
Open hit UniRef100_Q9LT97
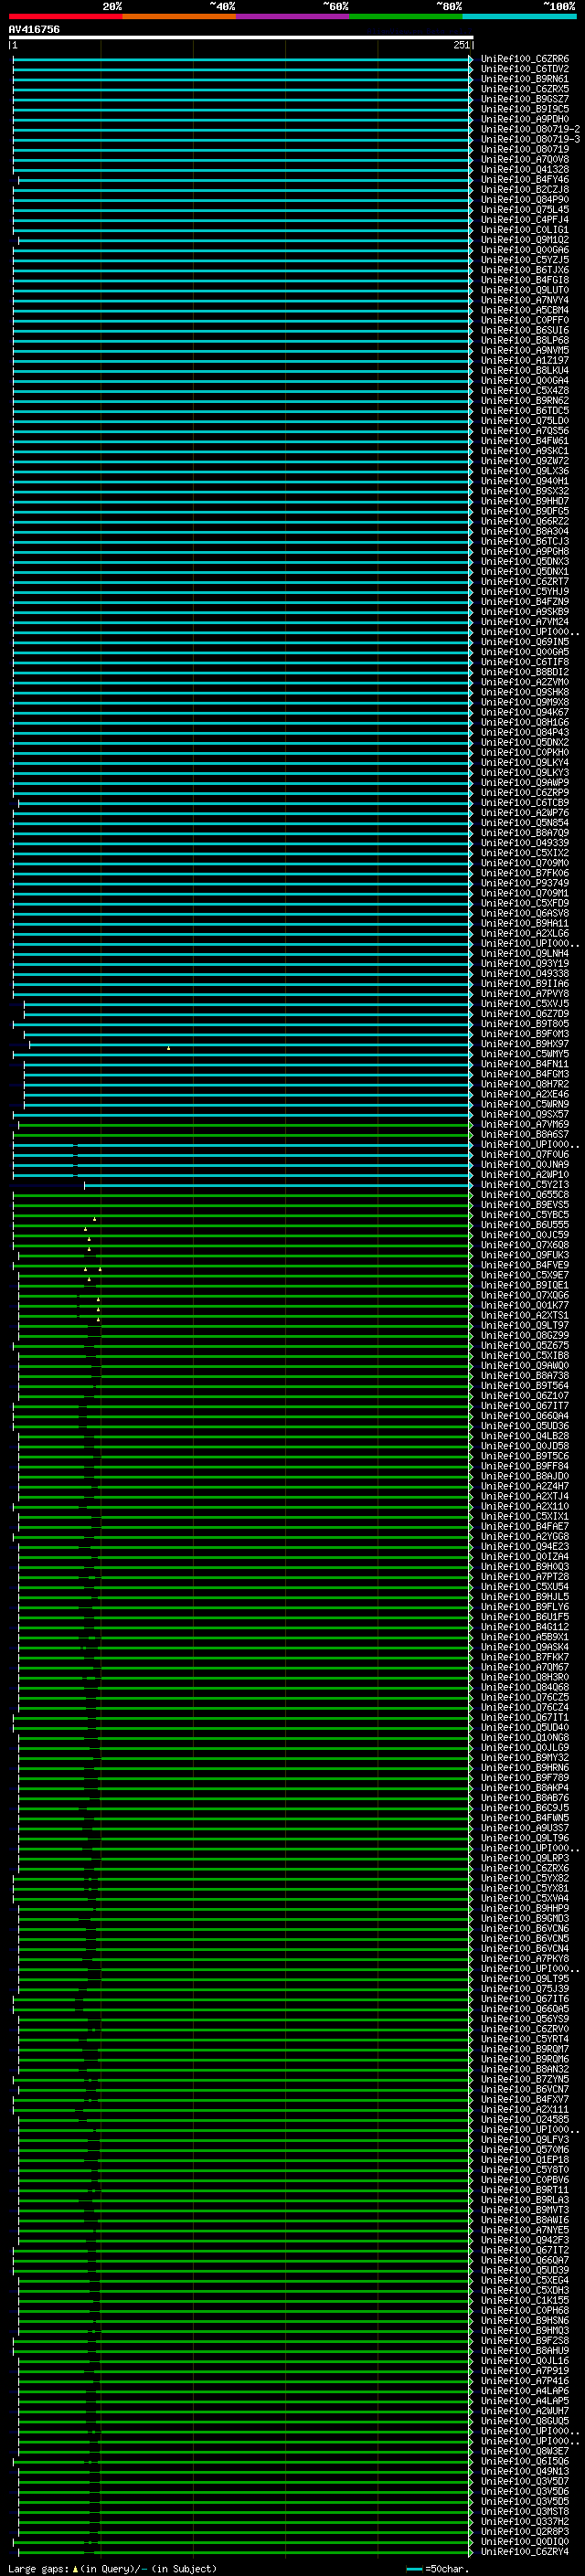tap(525, 1326)
